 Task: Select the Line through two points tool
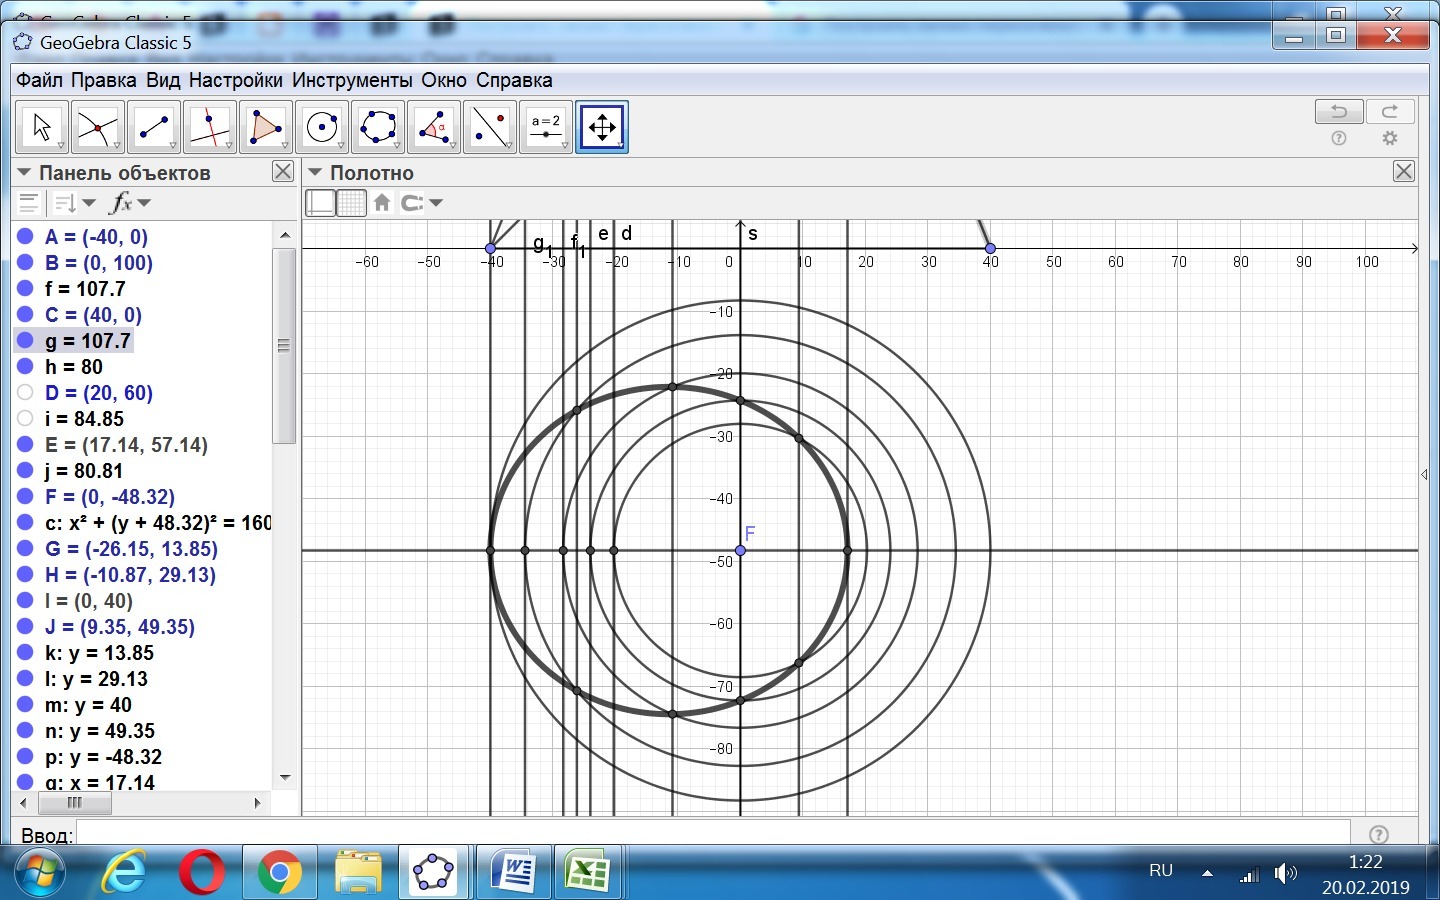(x=153, y=127)
